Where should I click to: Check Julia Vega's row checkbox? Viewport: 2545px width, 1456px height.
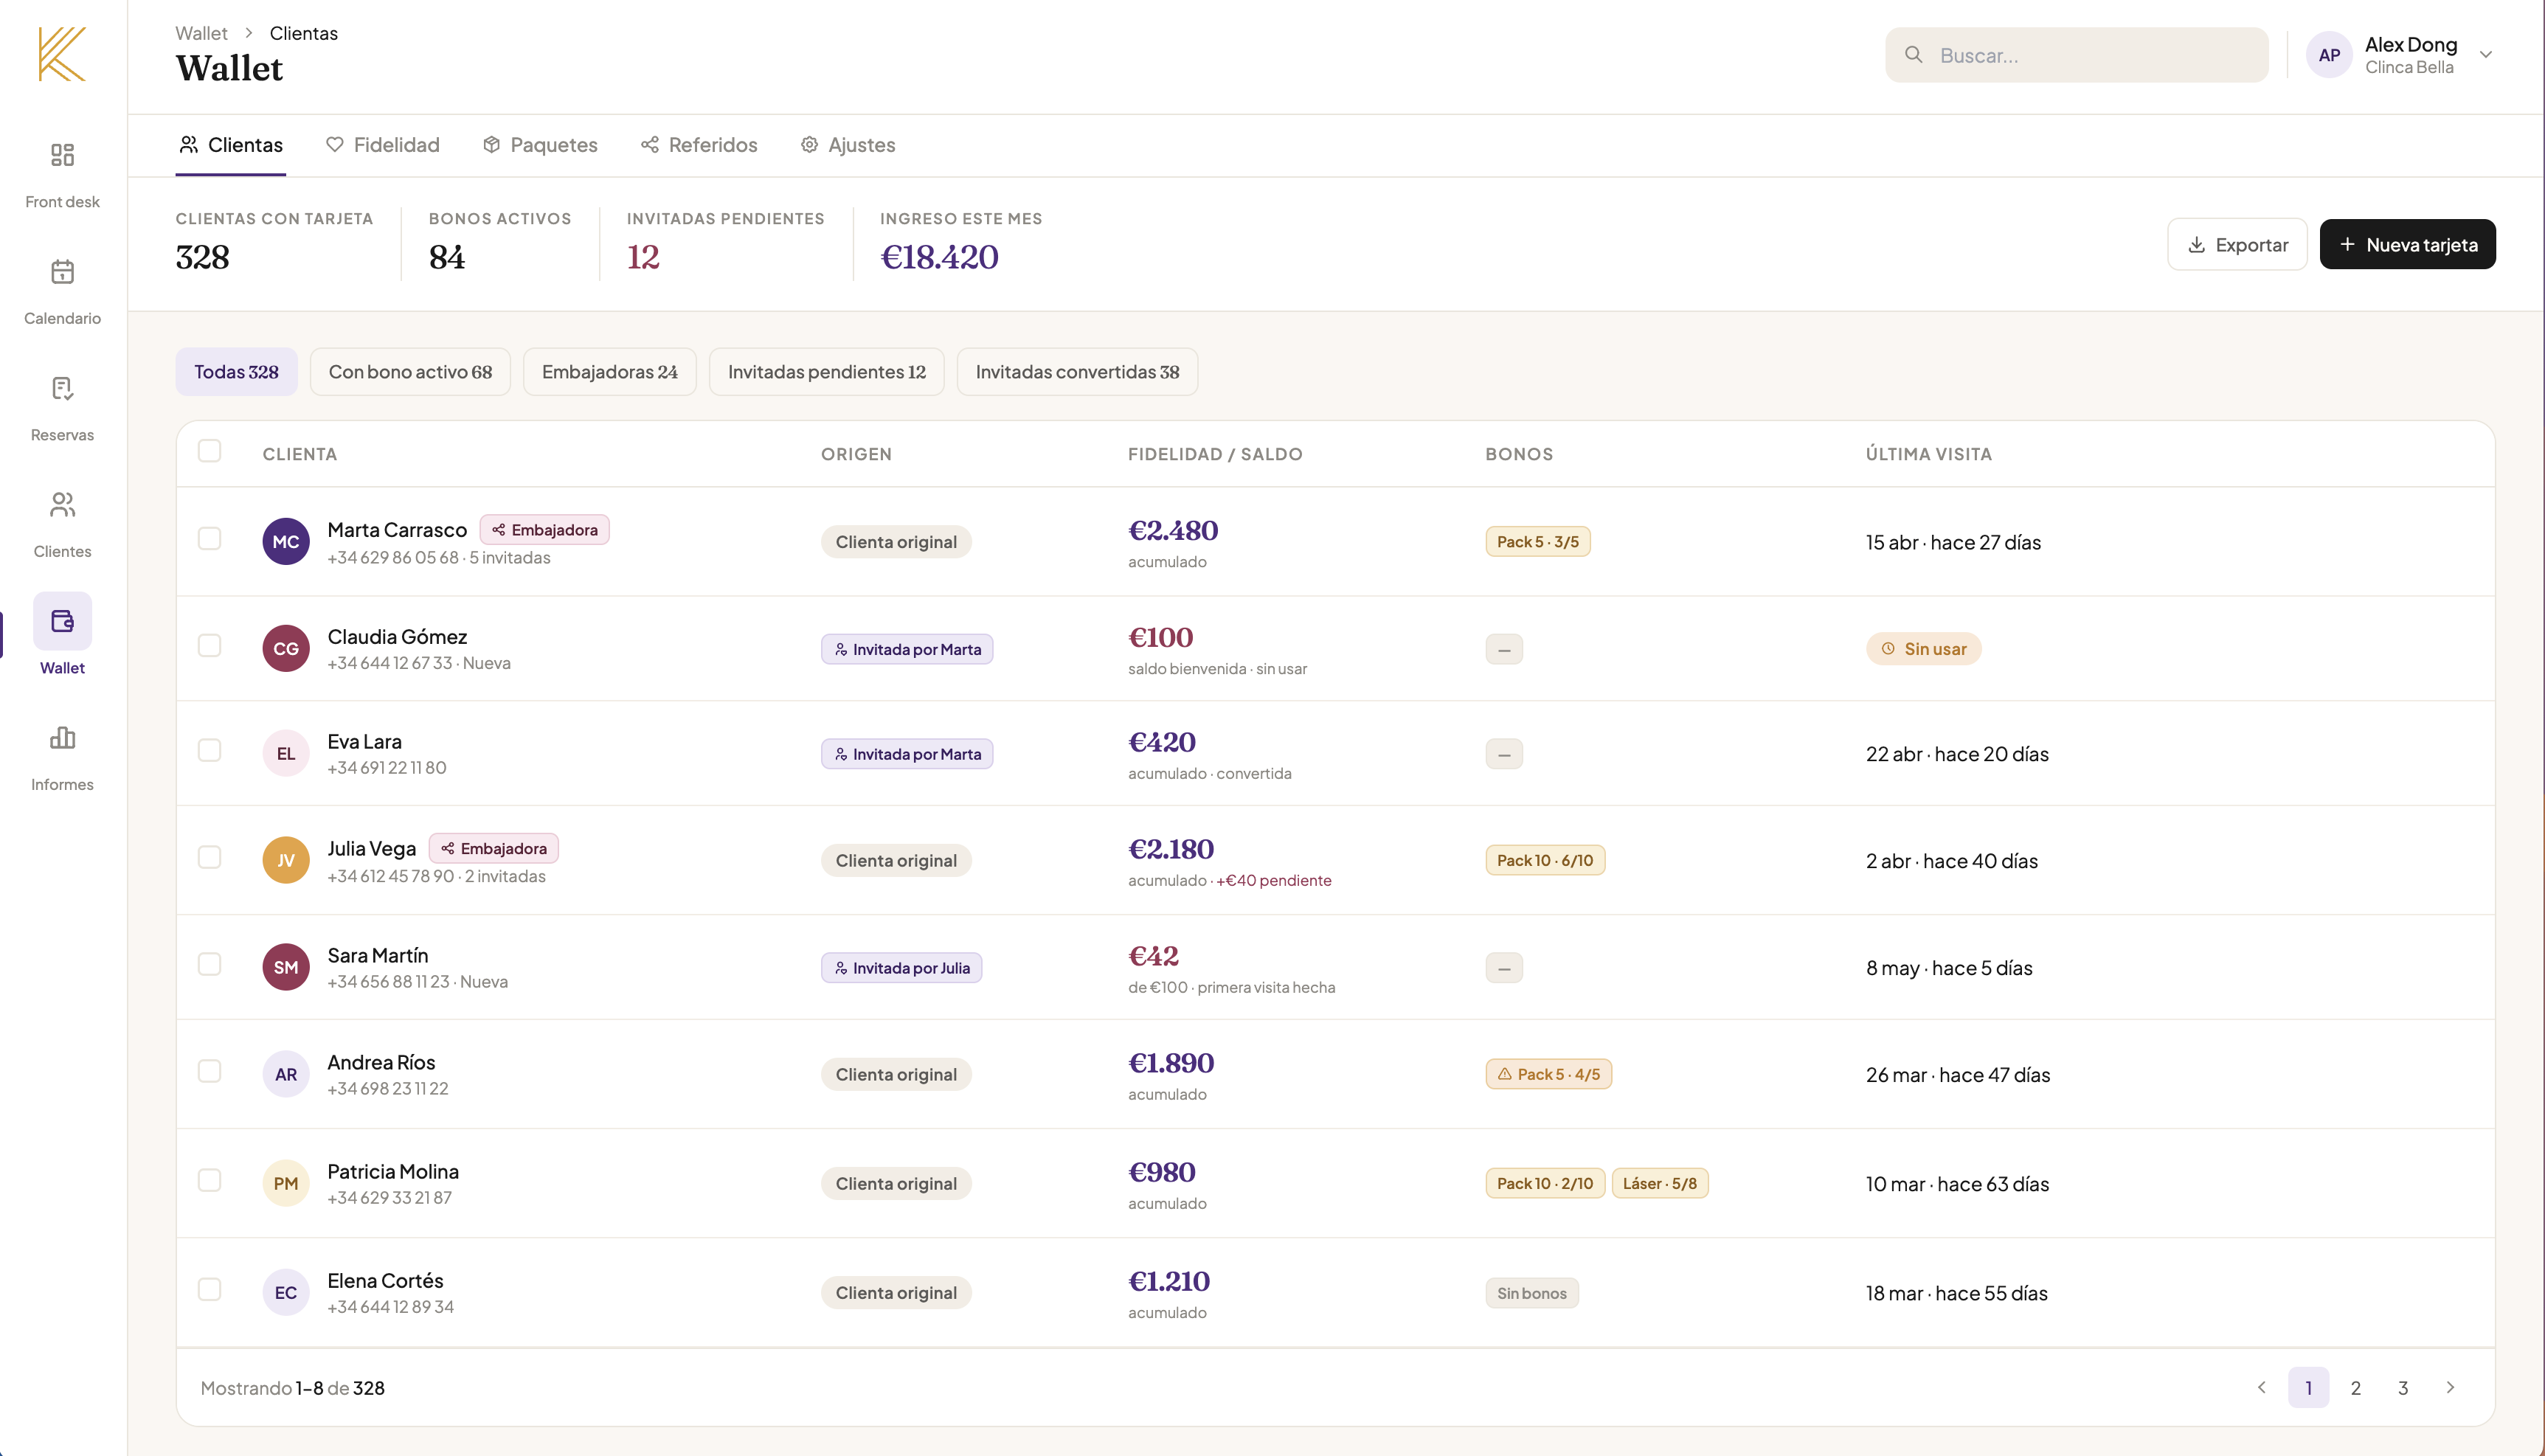coord(209,857)
